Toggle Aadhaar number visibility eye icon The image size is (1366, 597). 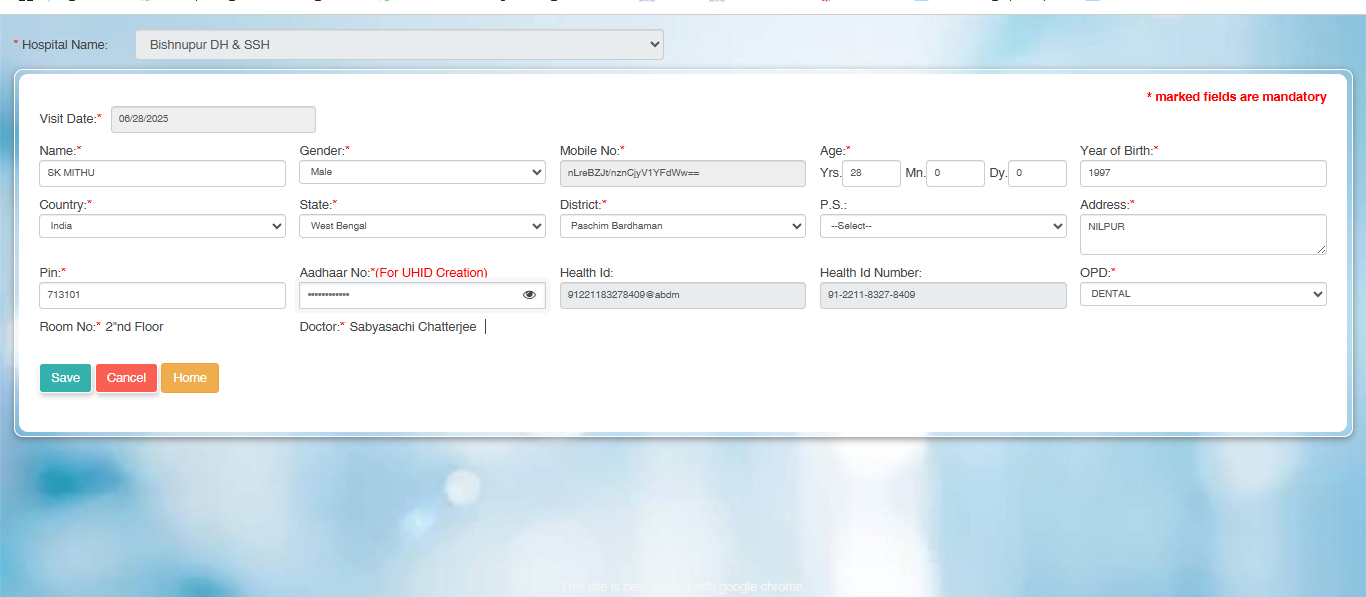[x=529, y=295]
